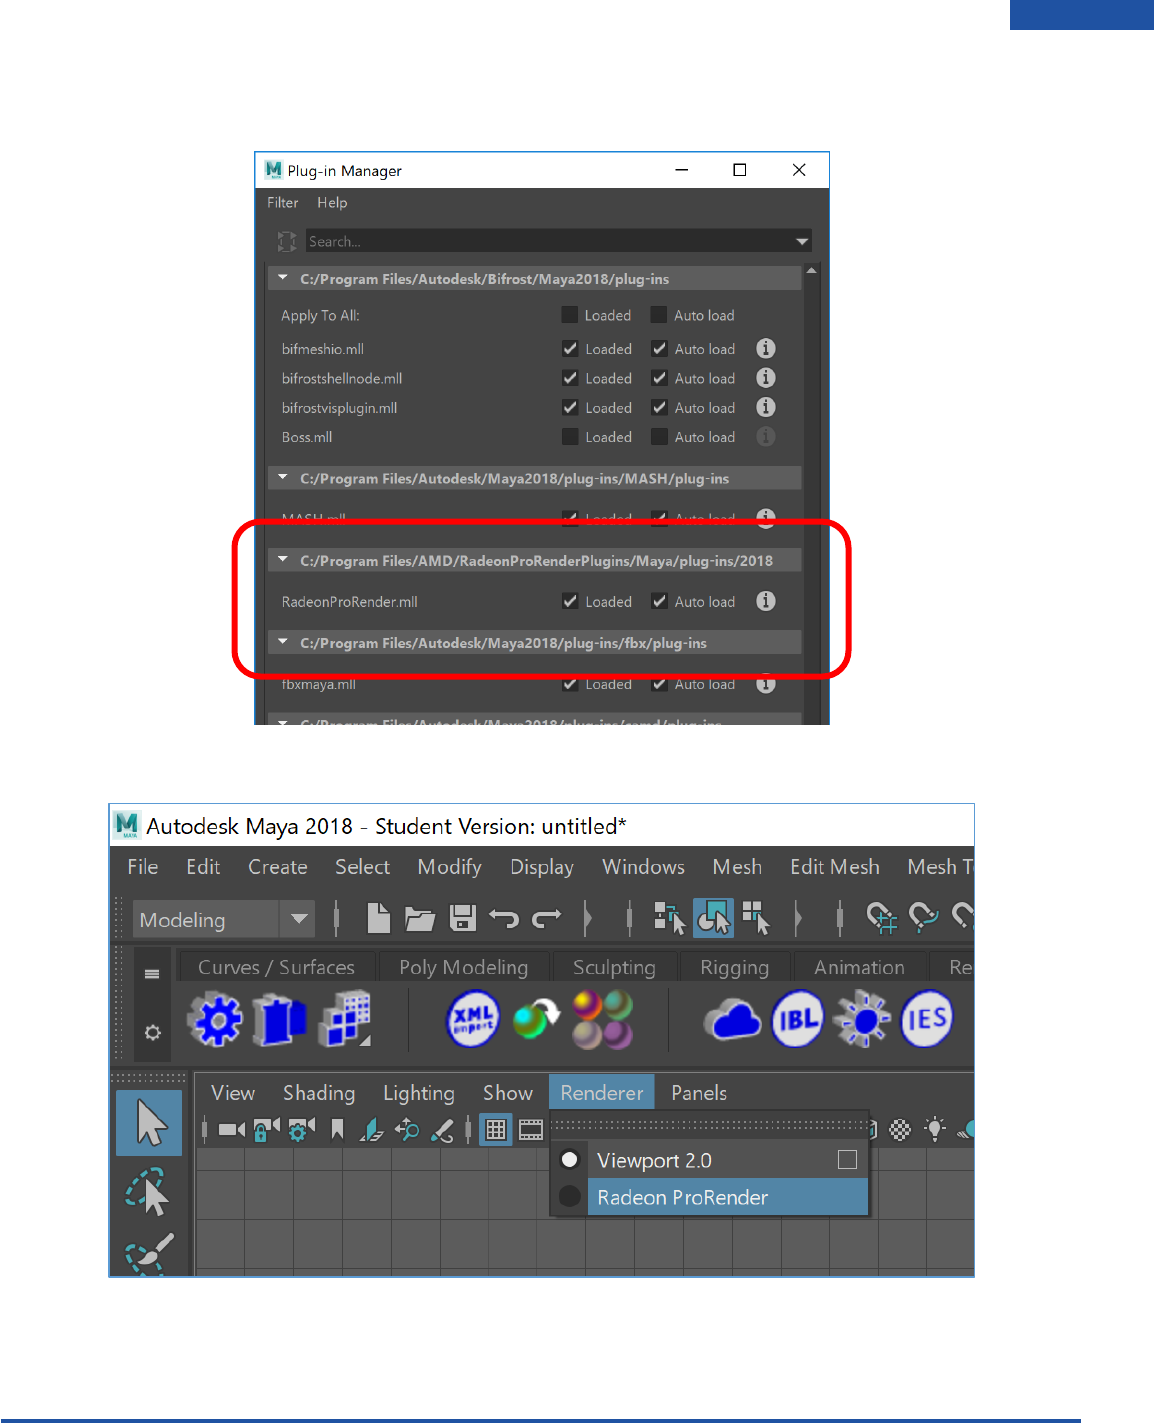The height and width of the screenshot is (1423, 1154).
Task: Choose Radeon ProRender in Renderer menu
Action: pos(709,1197)
